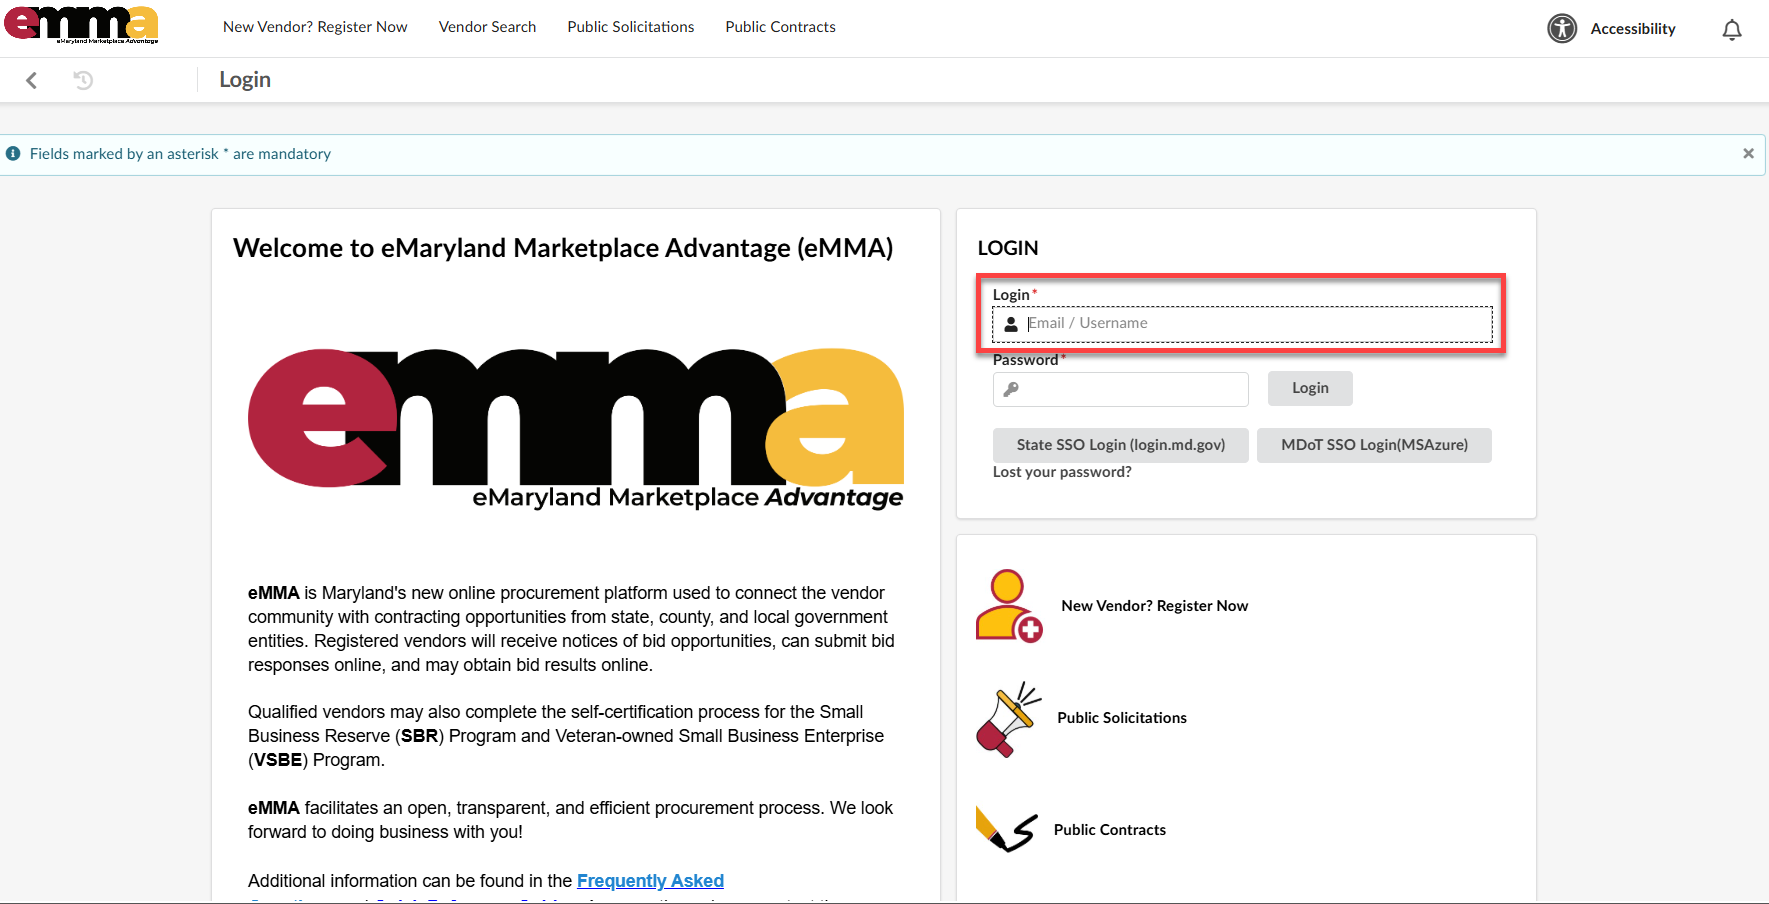This screenshot has height=904, width=1769.
Task: Click Public Contracts panel link
Action: coord(1110,830)
